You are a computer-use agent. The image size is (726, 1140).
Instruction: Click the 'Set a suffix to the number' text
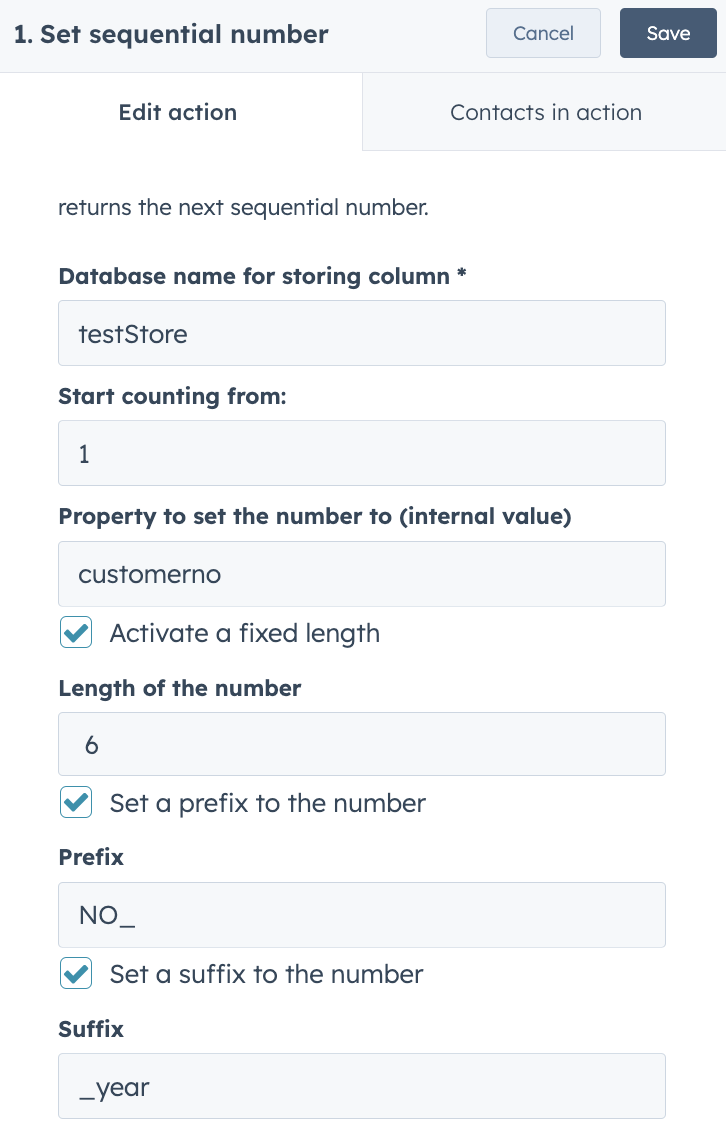[x=266, y=974]
